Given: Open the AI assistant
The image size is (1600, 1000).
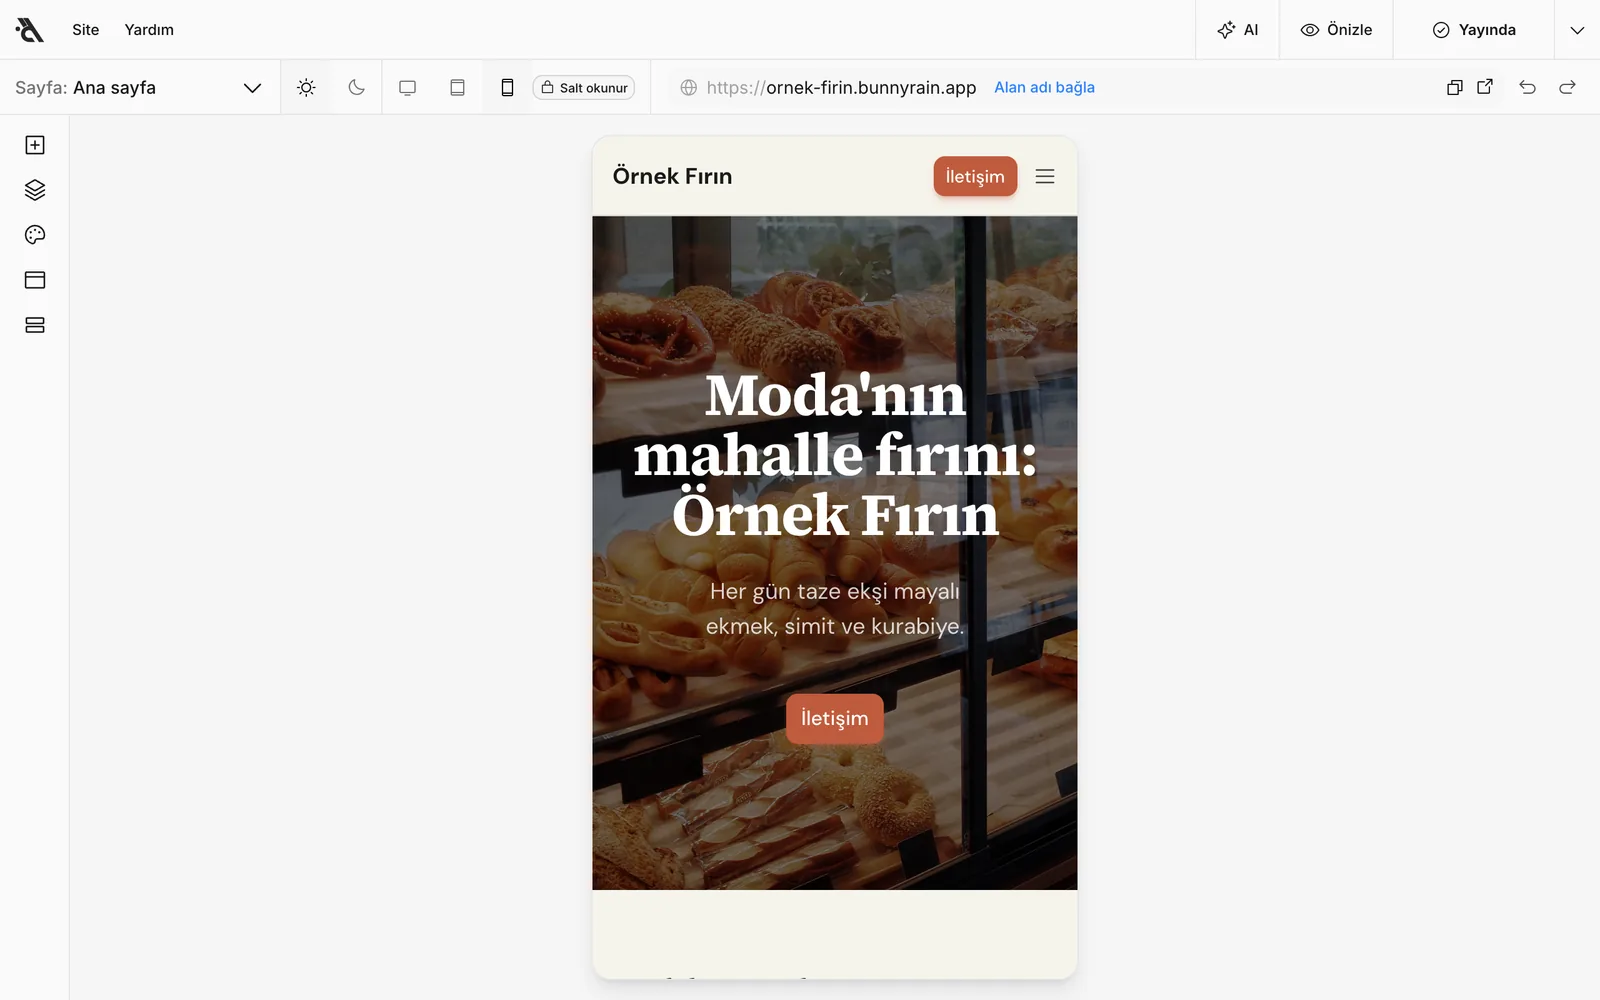Looking at the screenshot, I should (x=1237, y=30).
